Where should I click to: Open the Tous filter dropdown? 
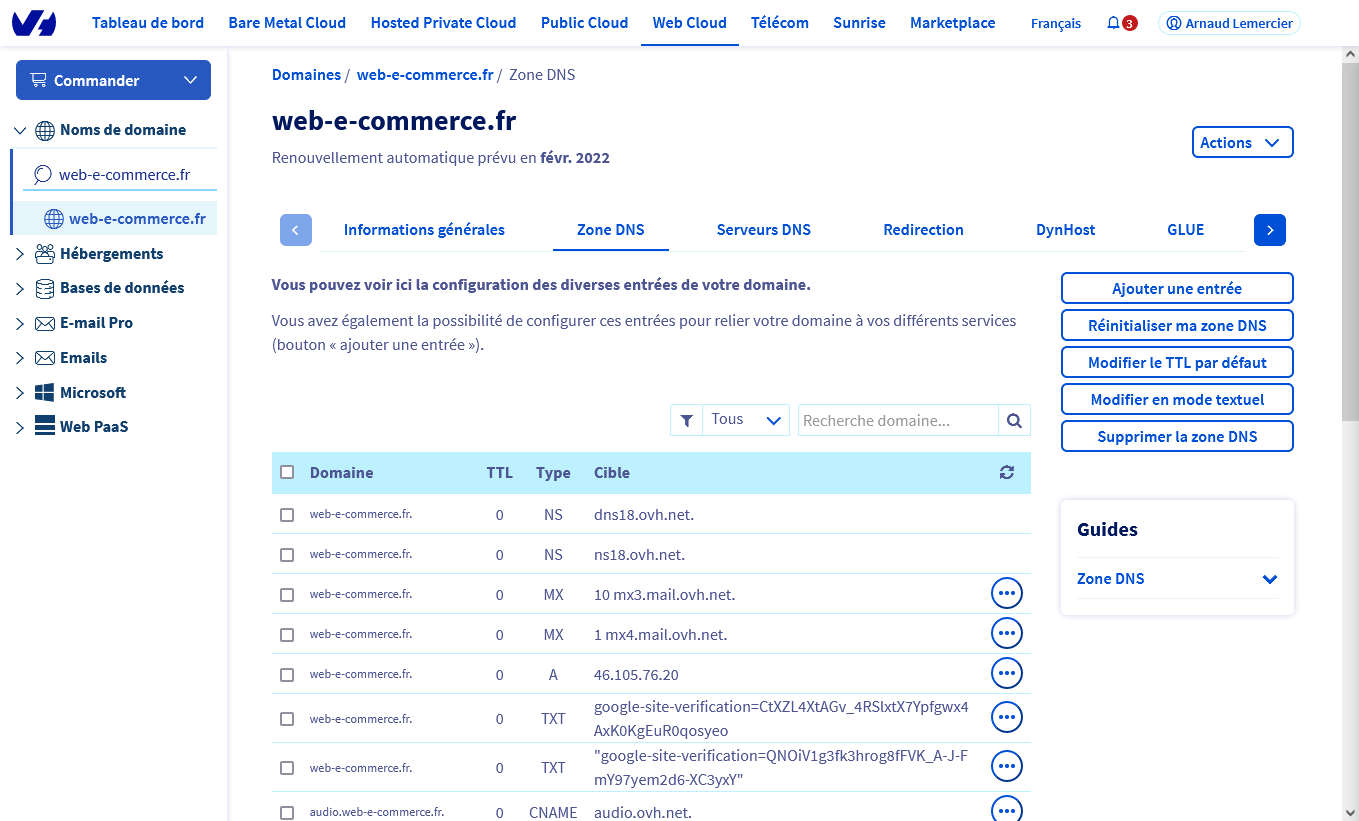745,421
